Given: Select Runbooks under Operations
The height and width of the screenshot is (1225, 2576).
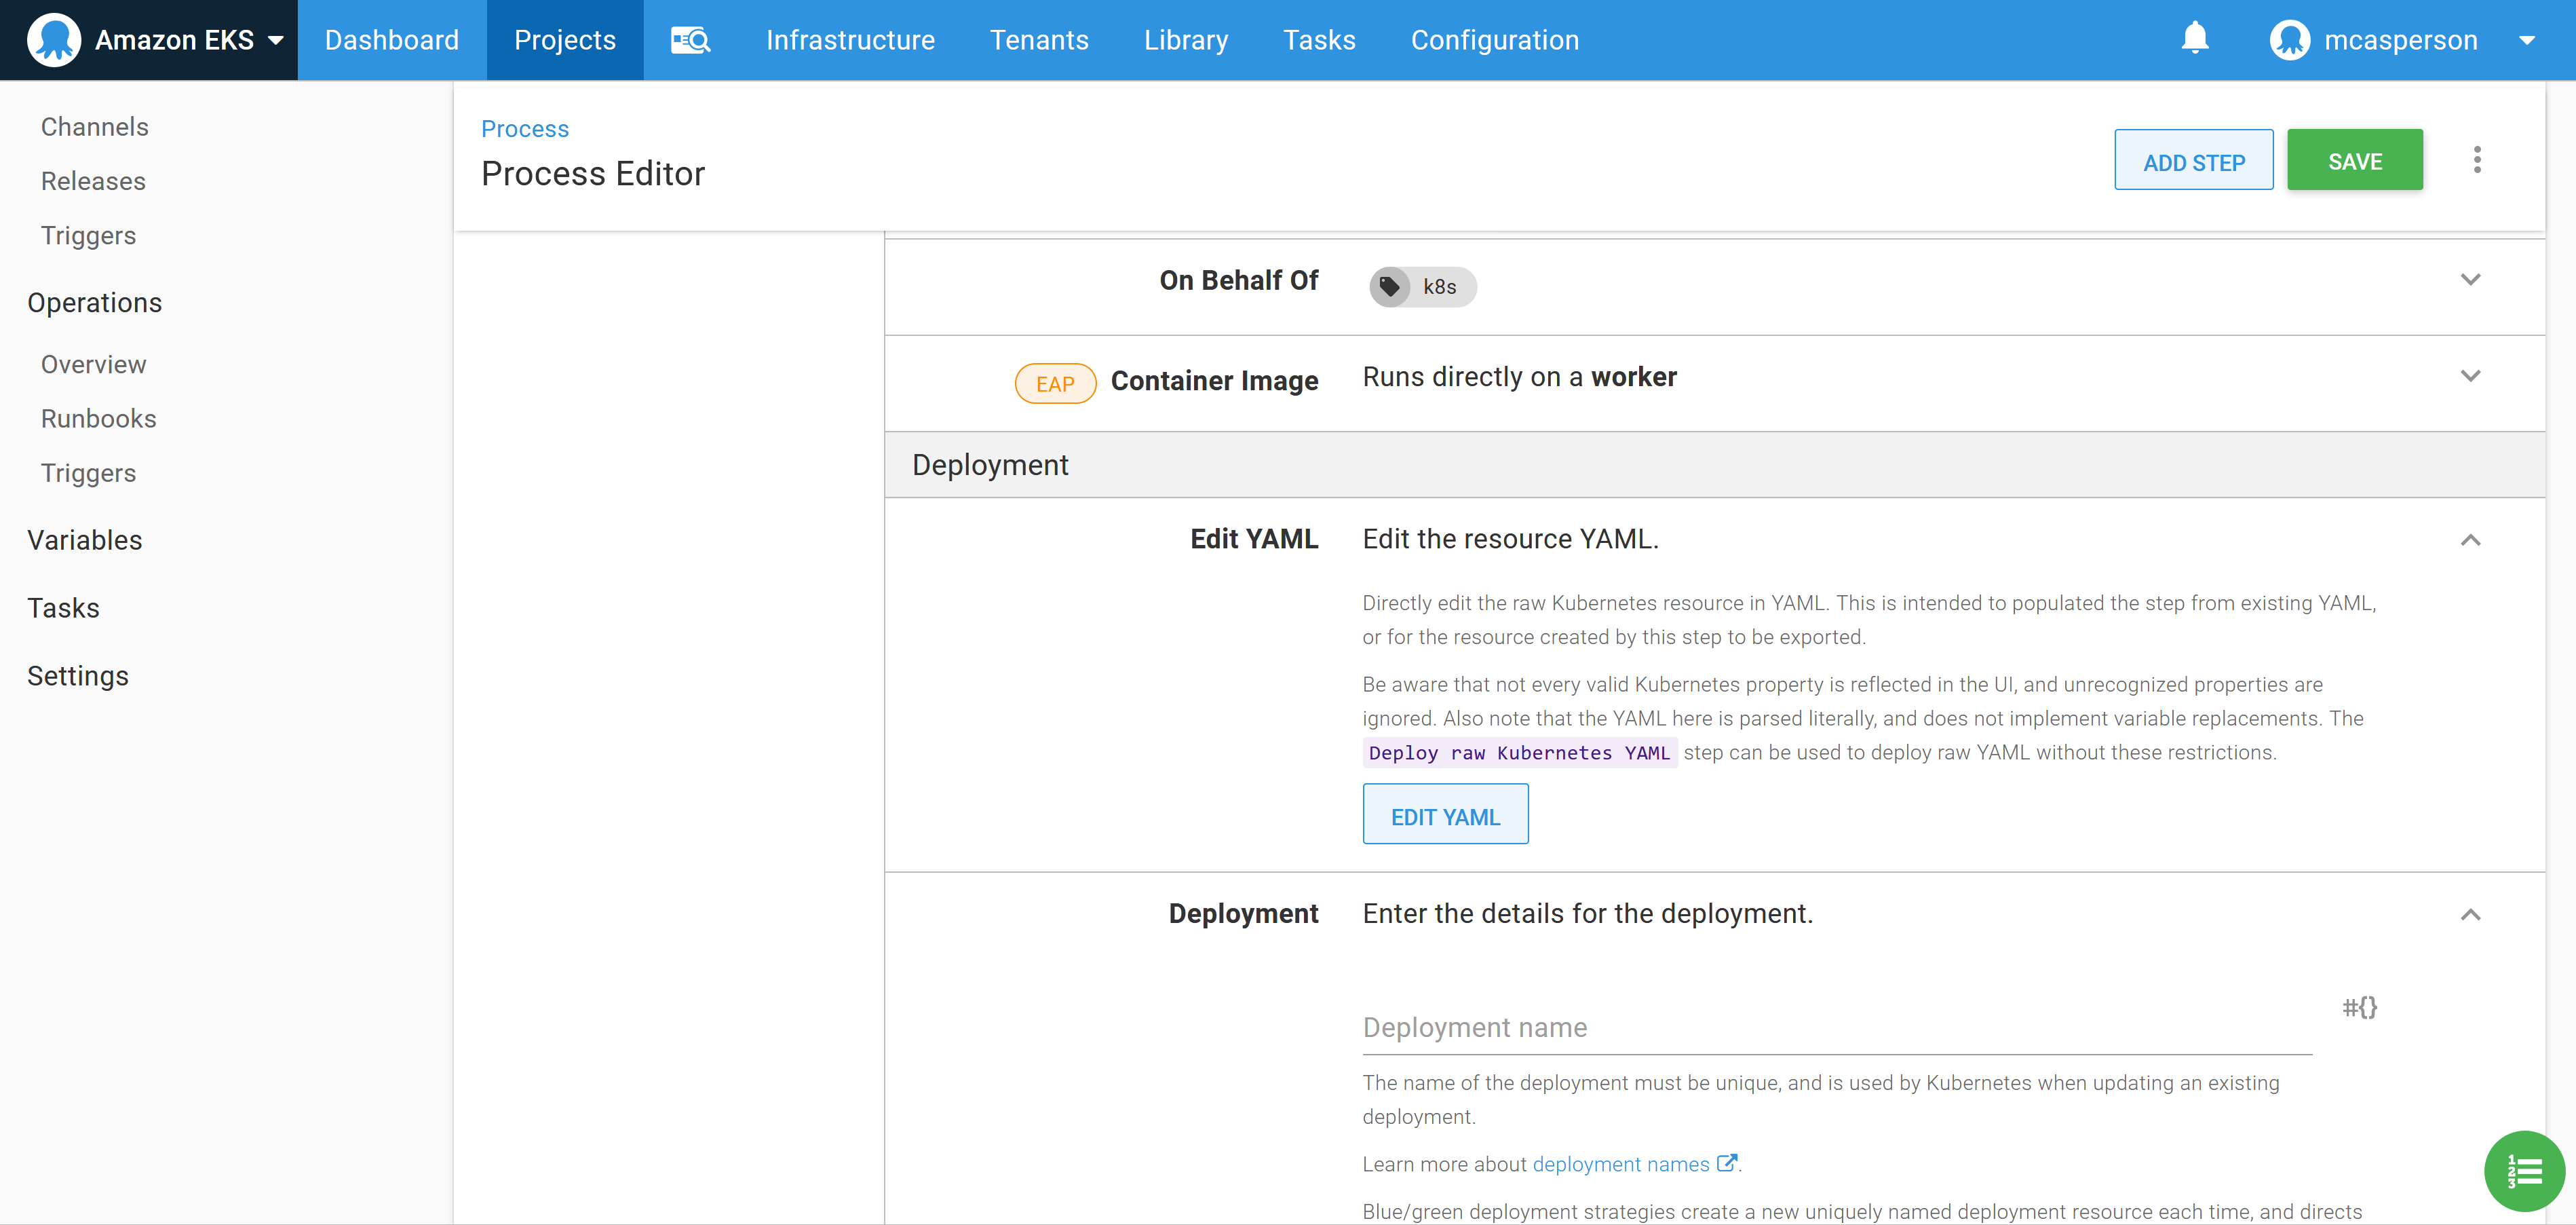Looking at the screenshot, I should 98,418.
